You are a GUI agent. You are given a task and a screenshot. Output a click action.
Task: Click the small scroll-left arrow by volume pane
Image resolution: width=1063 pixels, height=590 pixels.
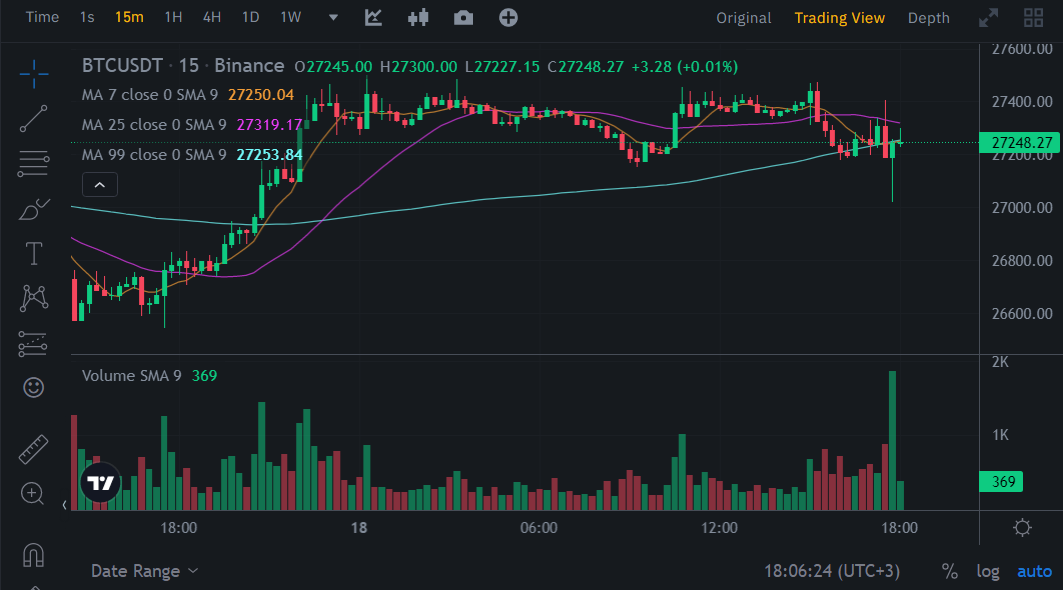tap(64, 505)
